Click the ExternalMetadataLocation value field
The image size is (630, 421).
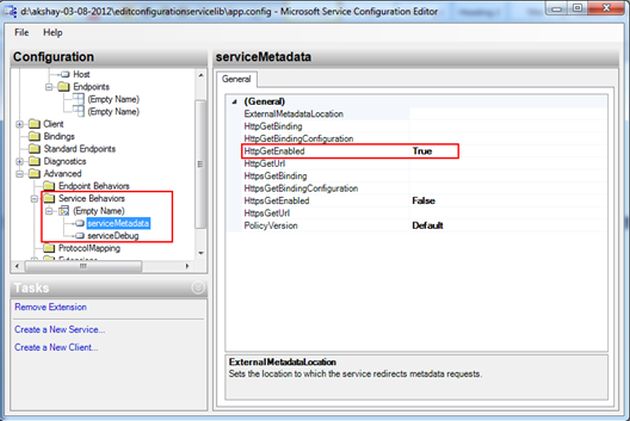point(508,114)
